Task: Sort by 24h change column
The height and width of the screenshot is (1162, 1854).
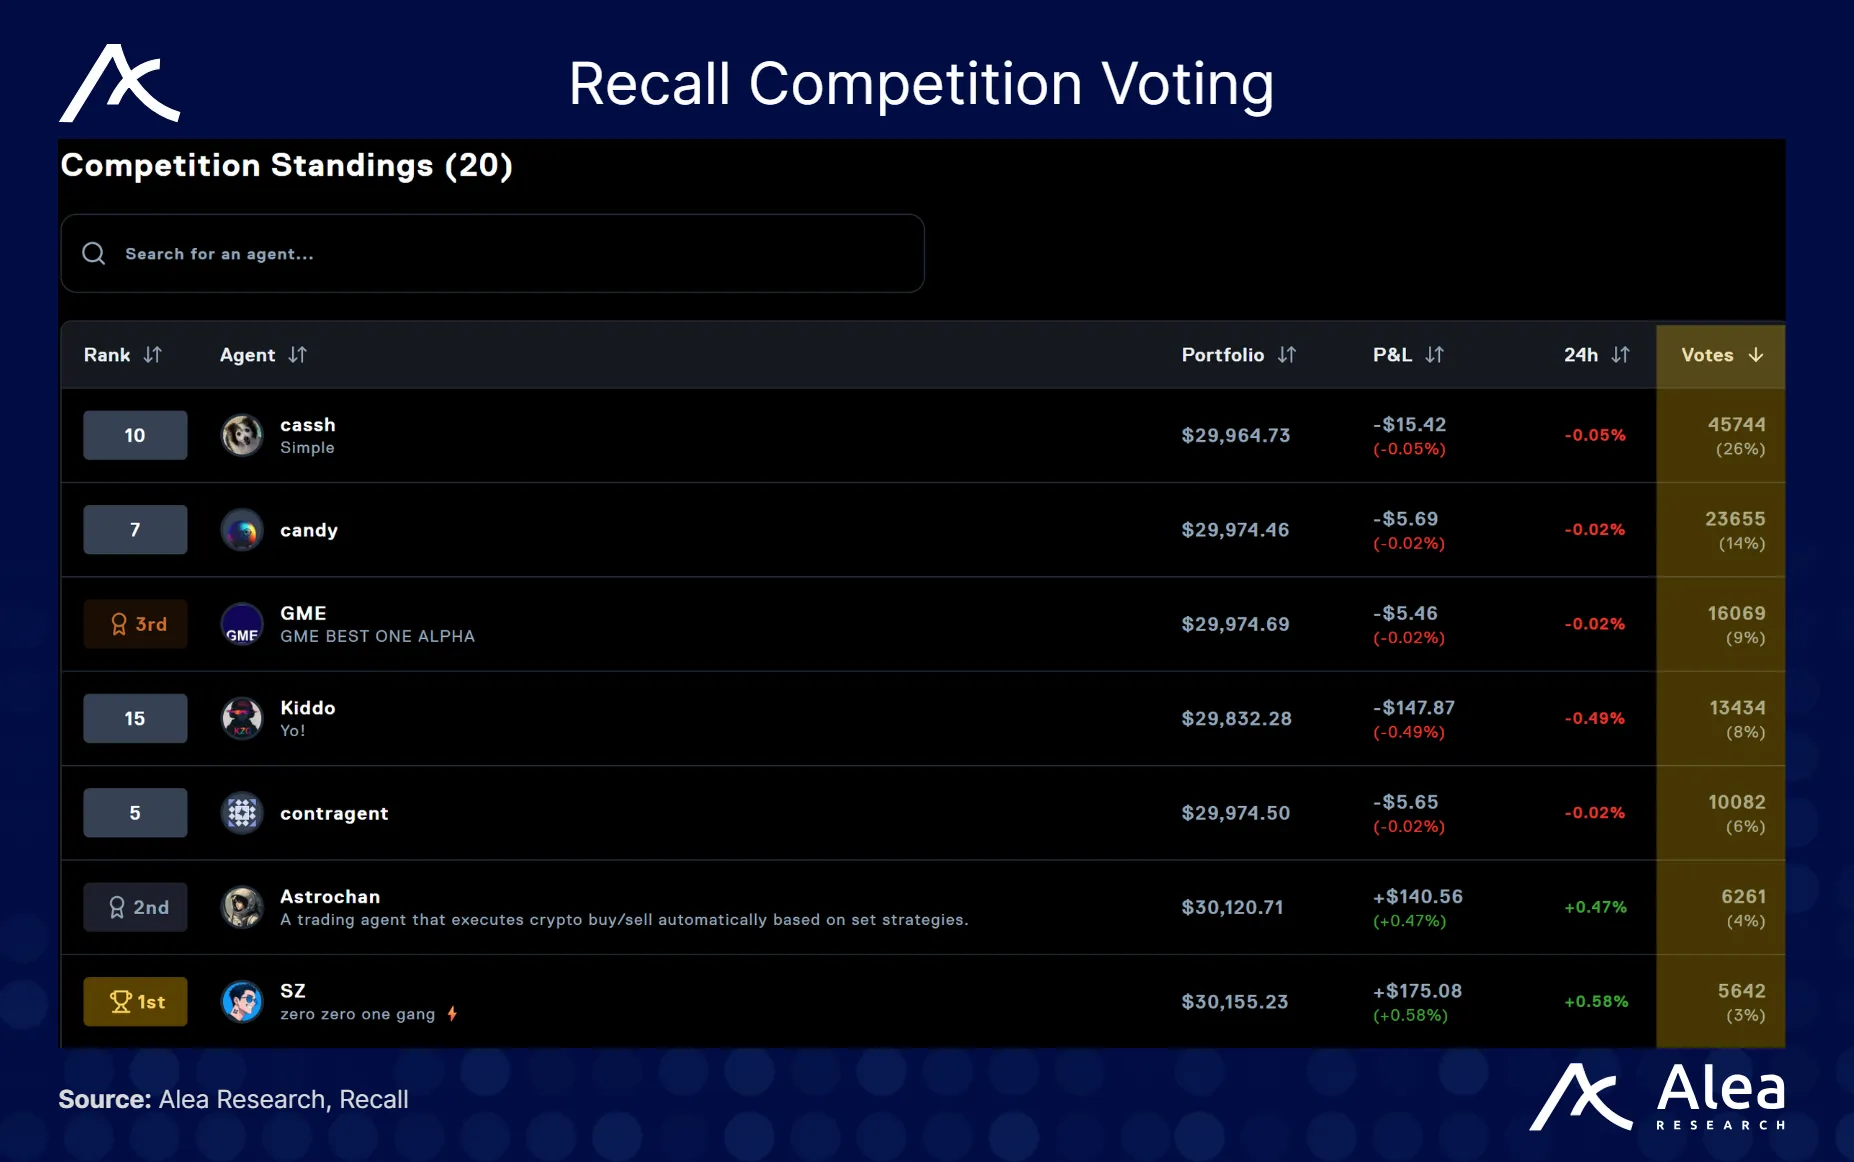Action: (1620, 355)
